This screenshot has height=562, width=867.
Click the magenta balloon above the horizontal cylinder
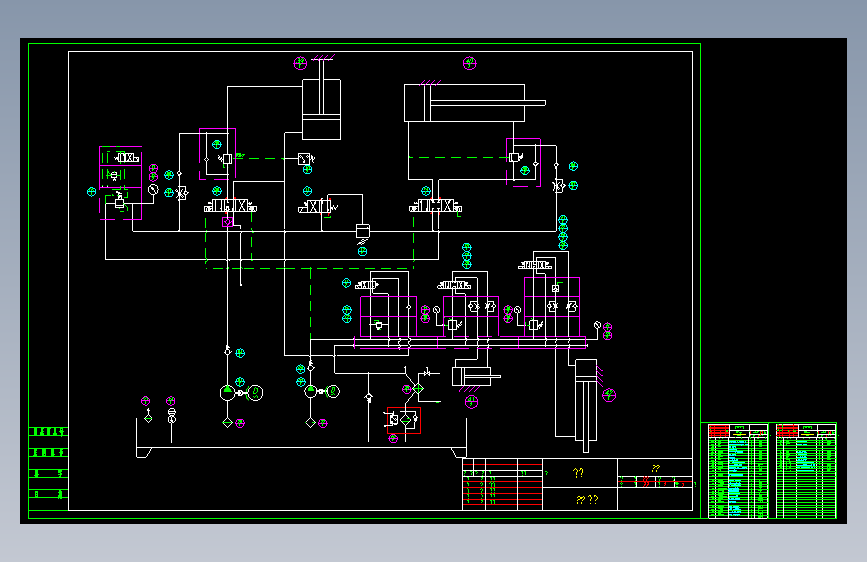pyautogui.click(x=469, y=63)
